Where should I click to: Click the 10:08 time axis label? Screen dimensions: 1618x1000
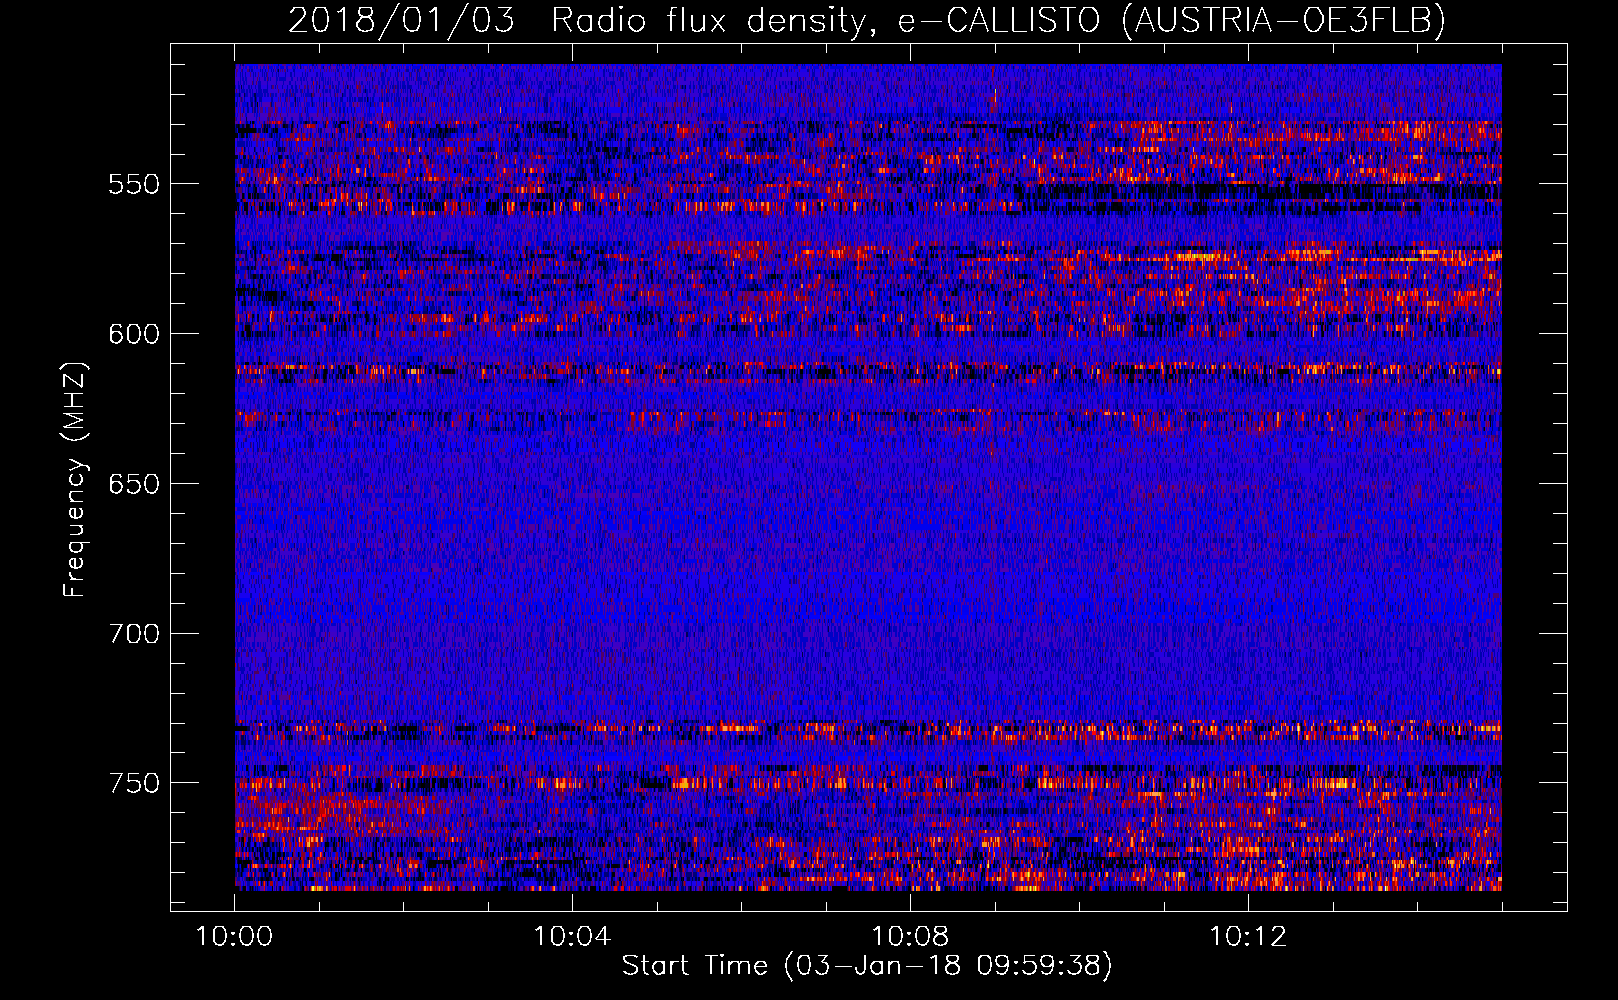[910, 937]
